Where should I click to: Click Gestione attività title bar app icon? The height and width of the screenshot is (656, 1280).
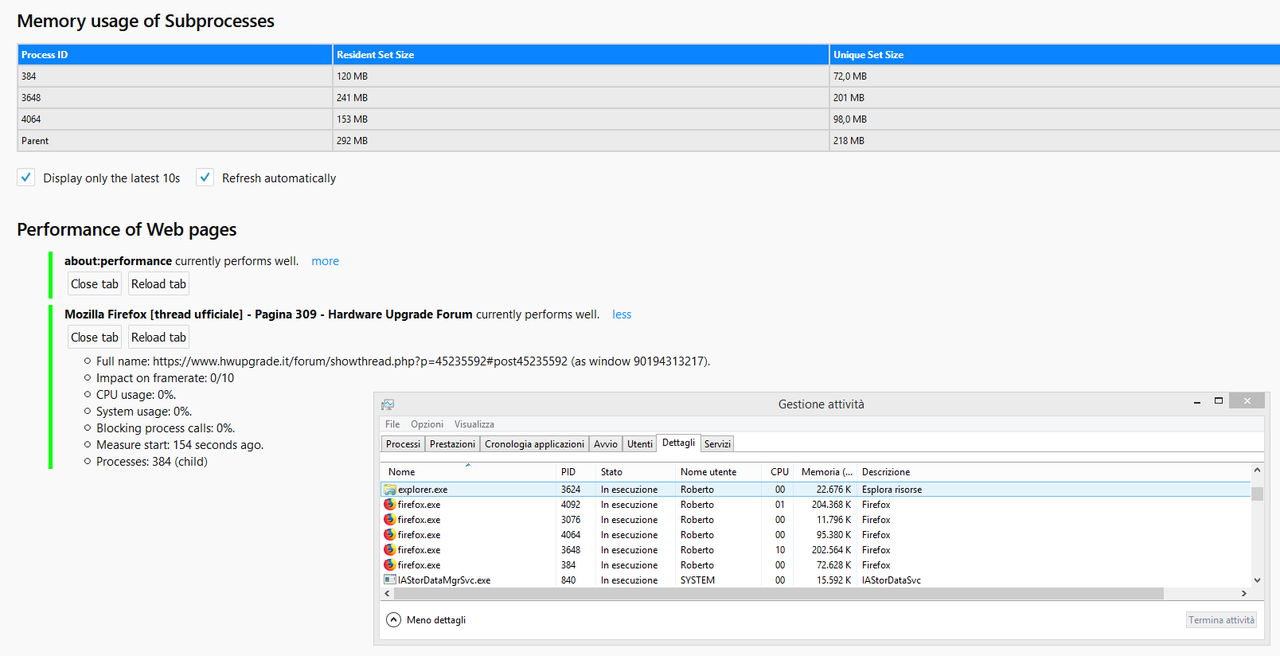click(388, 404)
